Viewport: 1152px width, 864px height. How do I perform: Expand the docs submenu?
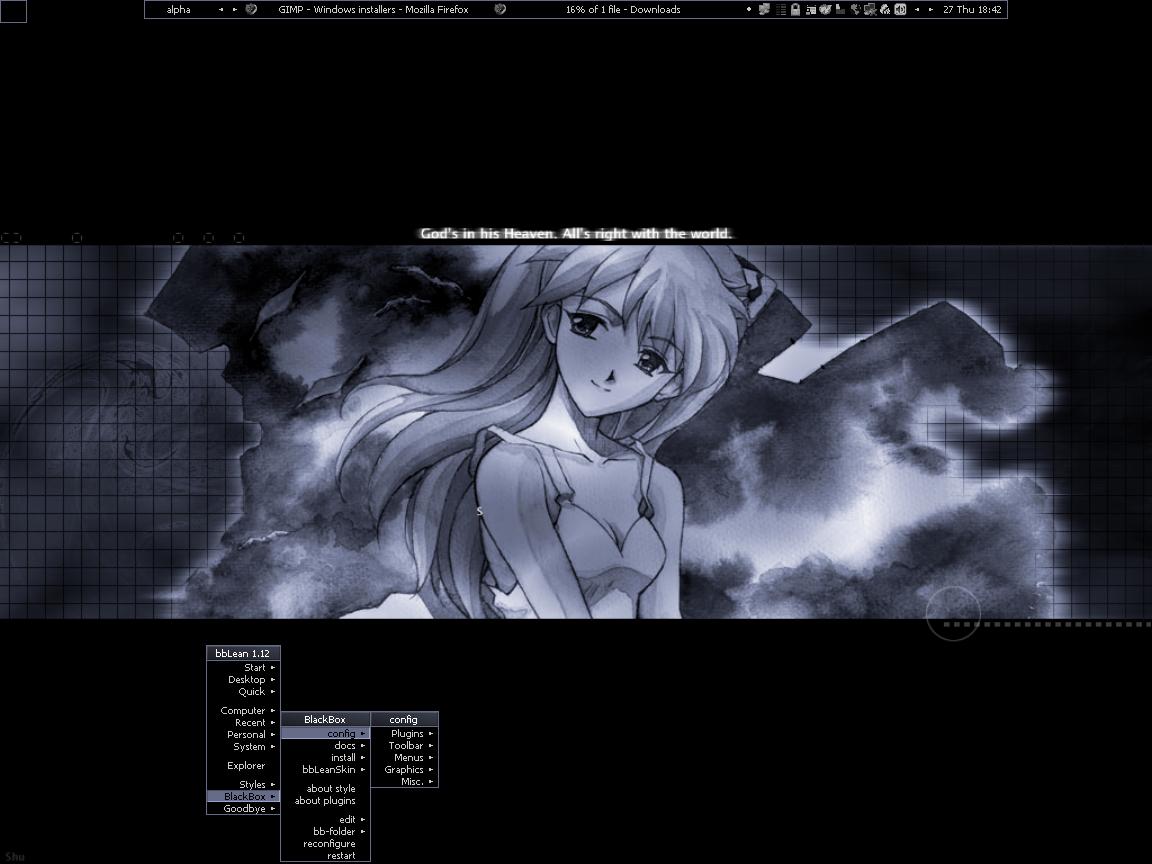pos(325,746)
